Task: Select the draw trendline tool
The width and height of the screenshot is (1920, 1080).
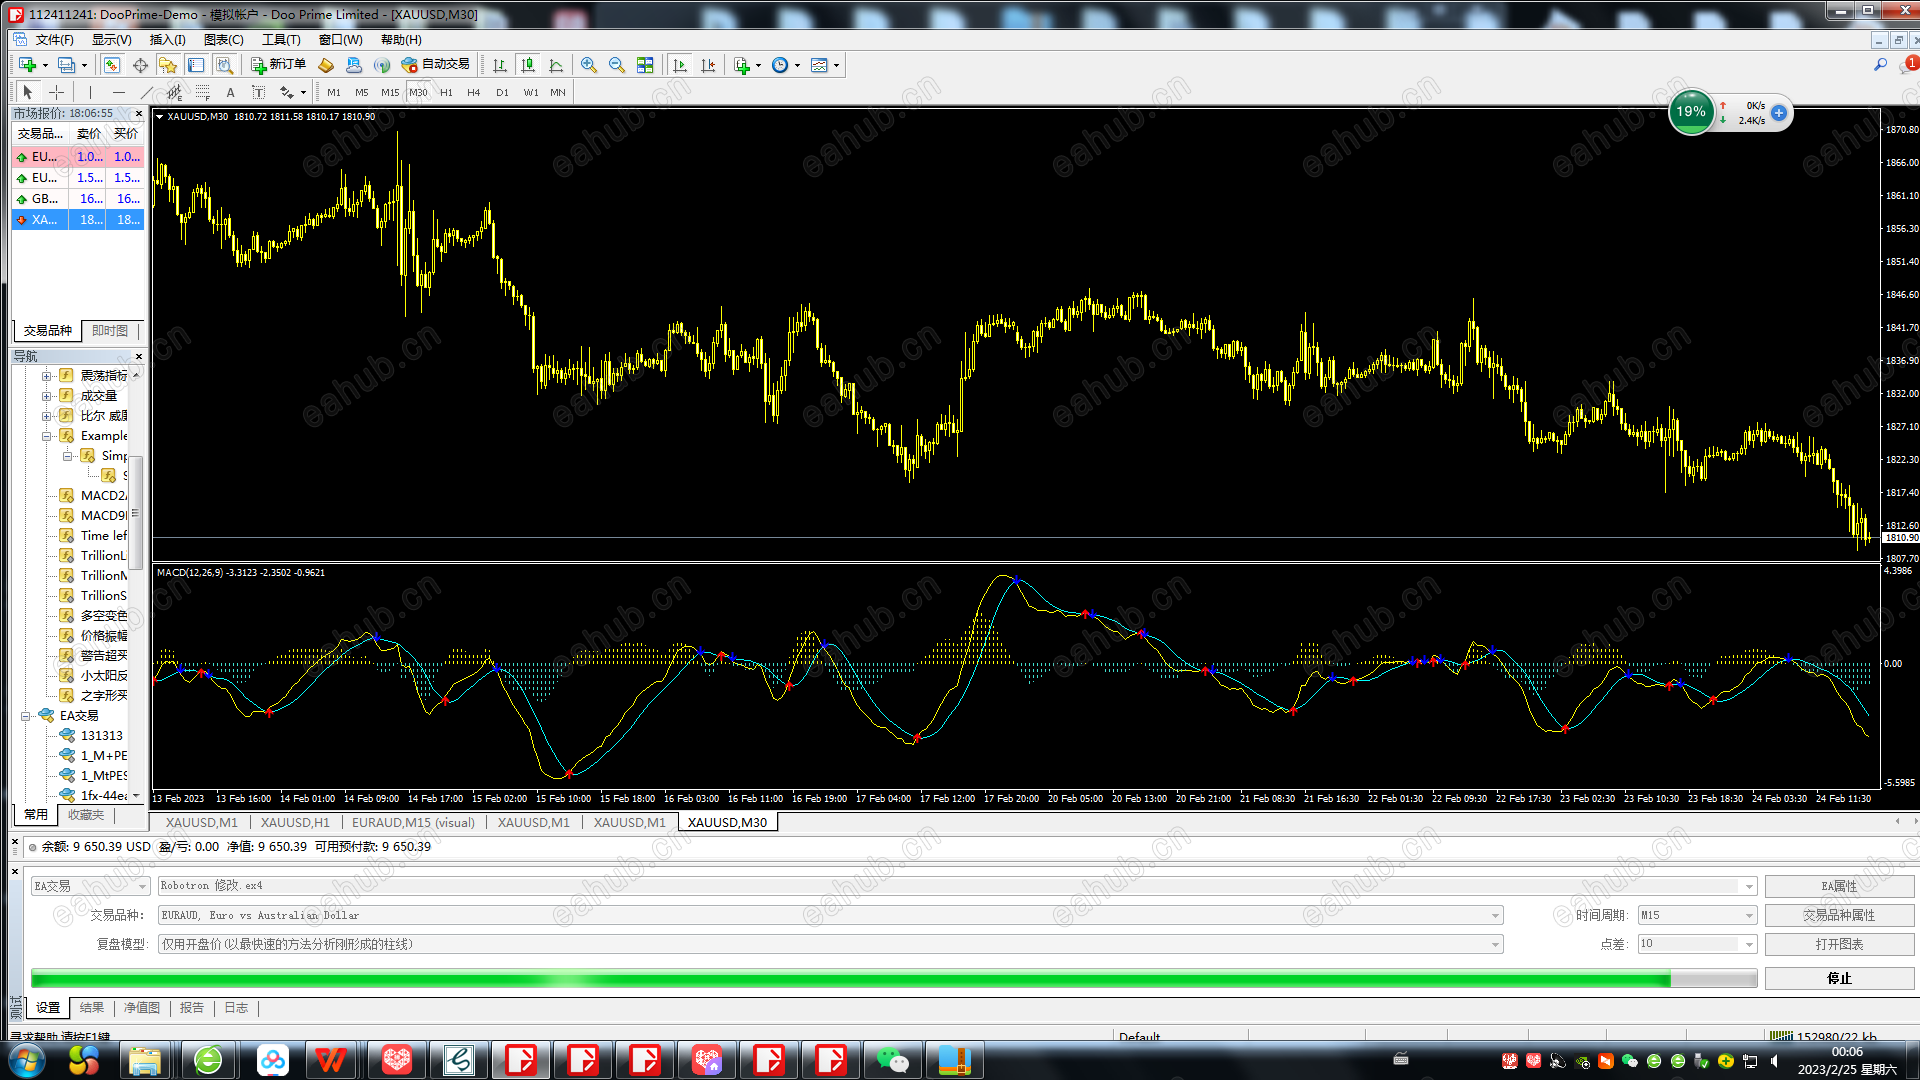Action: point(146,92)
